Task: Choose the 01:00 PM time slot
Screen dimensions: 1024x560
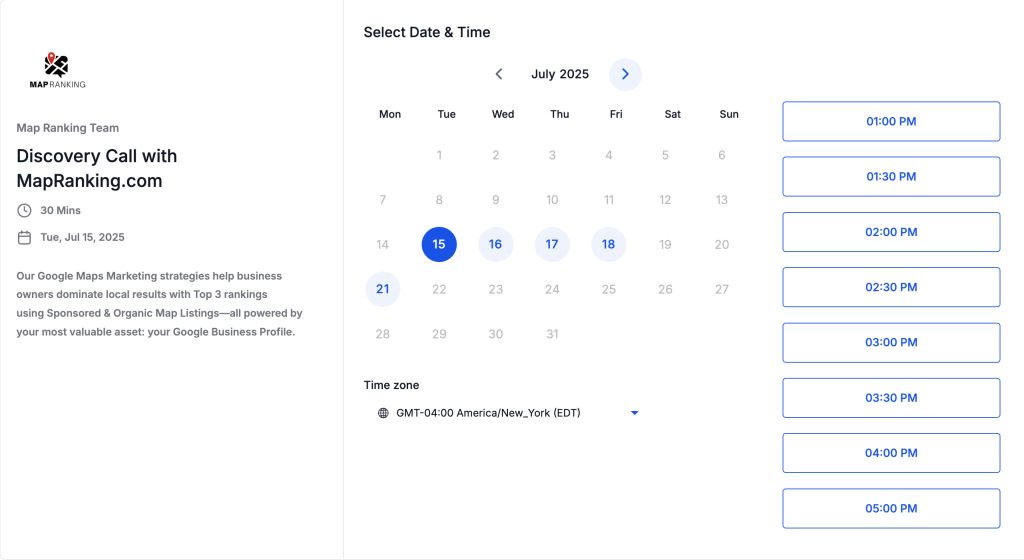Action: pyautogui.click(x=890, y=122)
